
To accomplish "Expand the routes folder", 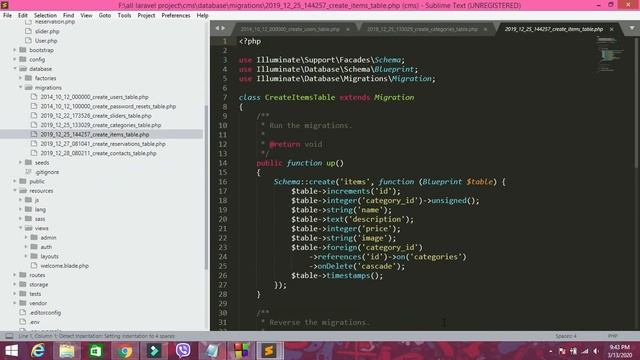I will click(15, 275).
